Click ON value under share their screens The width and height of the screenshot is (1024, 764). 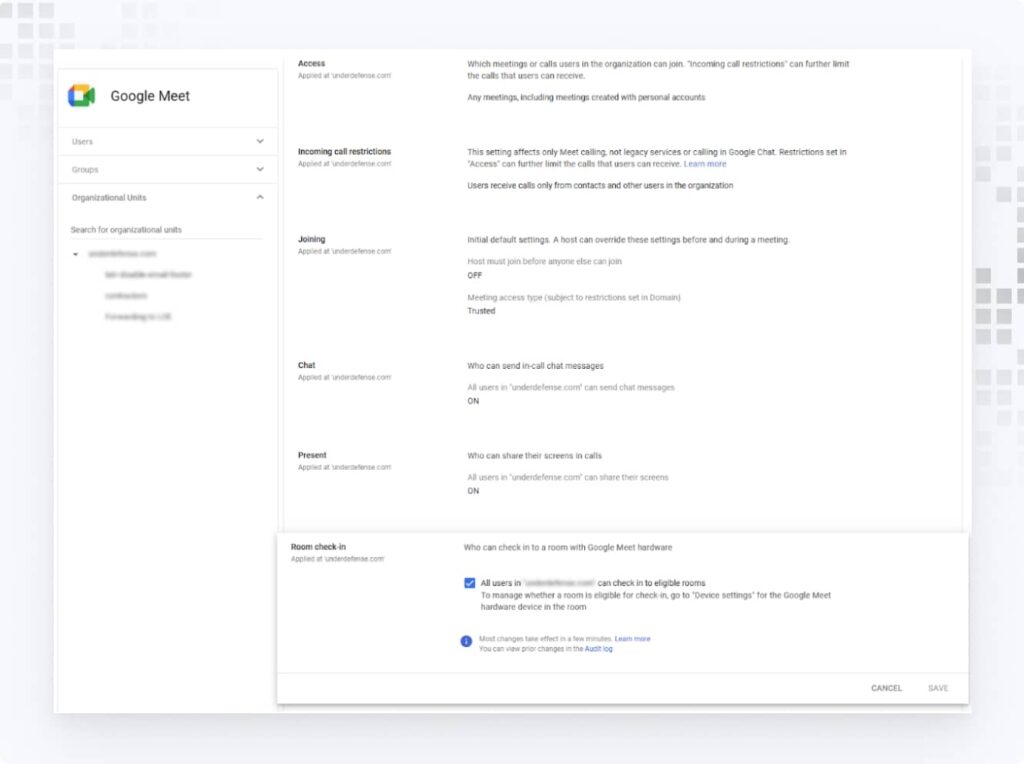(473, 491)
